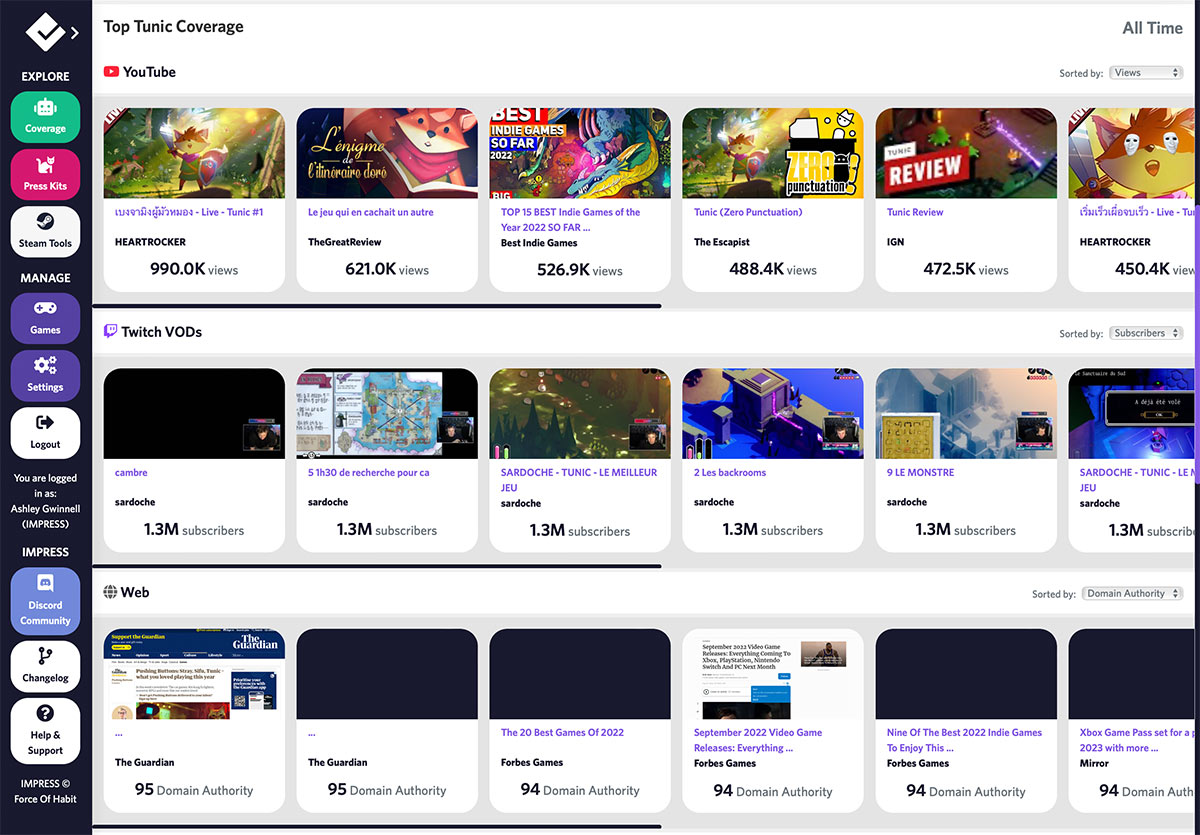
Task: Click the YouTube section icon
Action: click(x=112, y=71)
